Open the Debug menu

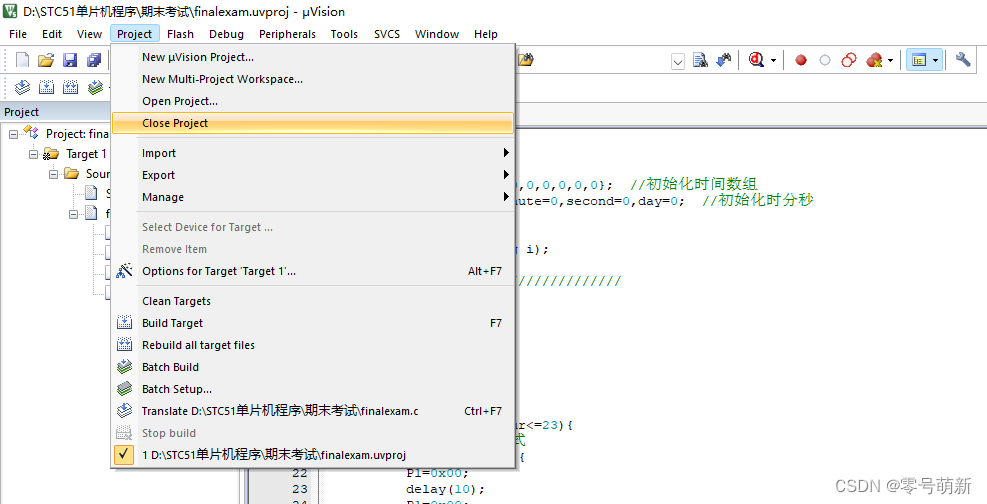click(x=227, y=34)
